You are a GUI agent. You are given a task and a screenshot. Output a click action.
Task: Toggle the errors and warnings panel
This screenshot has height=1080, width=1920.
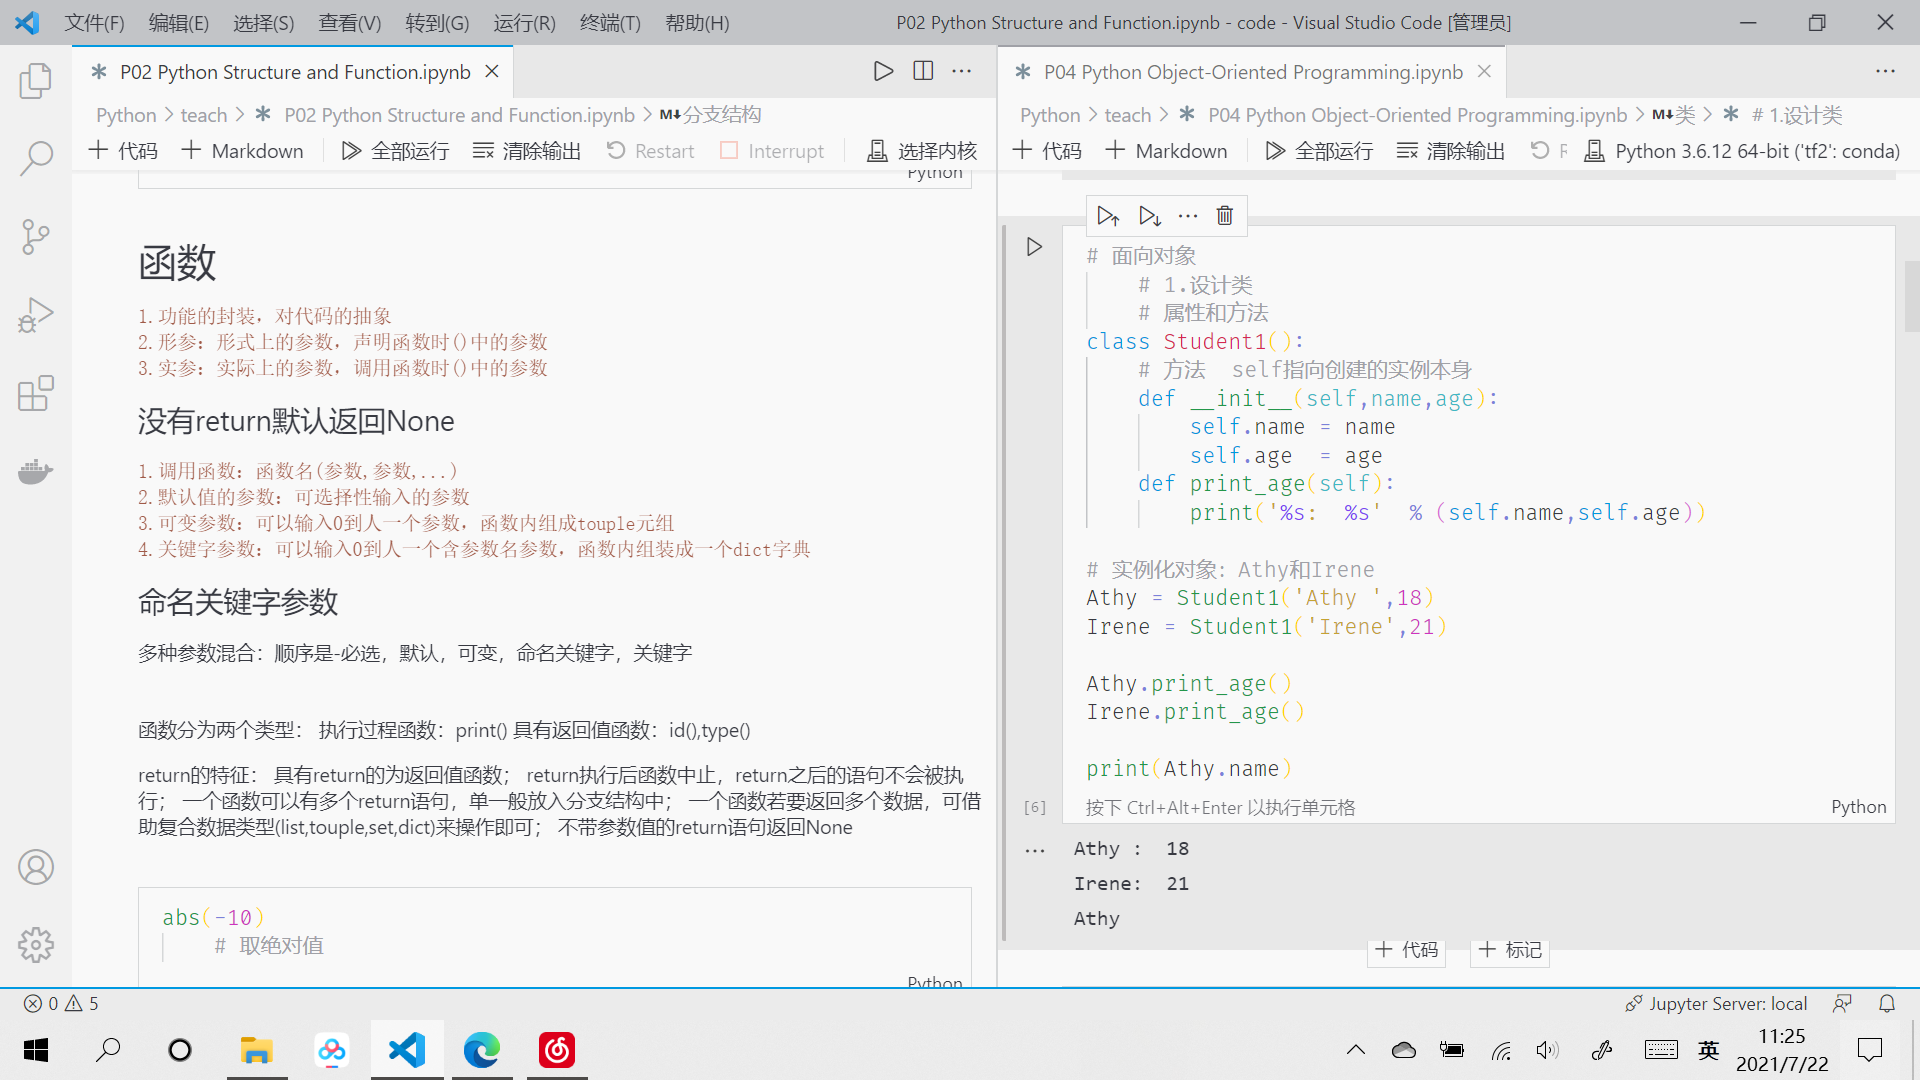[62, 1003]
